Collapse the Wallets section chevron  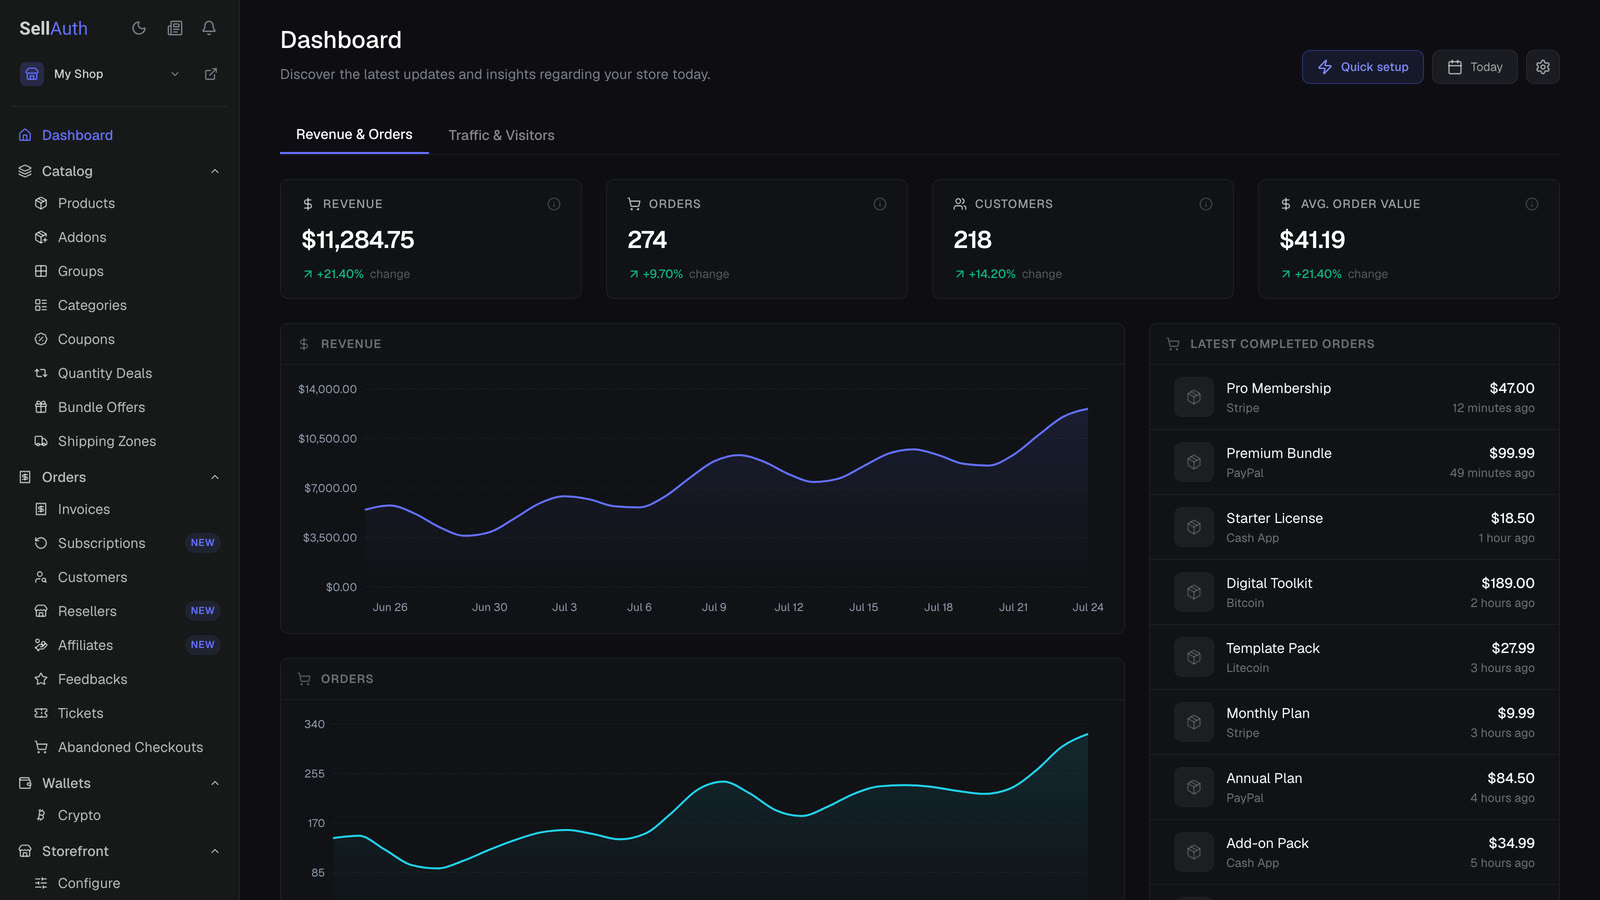pyautogui.click(x=215, y=783)
